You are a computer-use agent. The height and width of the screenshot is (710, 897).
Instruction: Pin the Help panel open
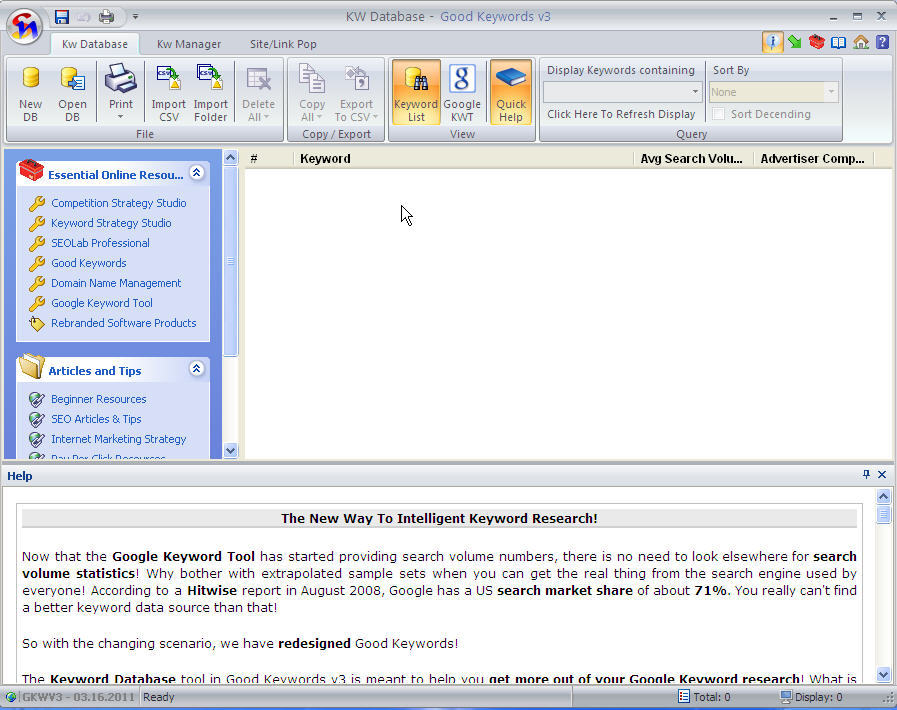(x=866, y=475)
